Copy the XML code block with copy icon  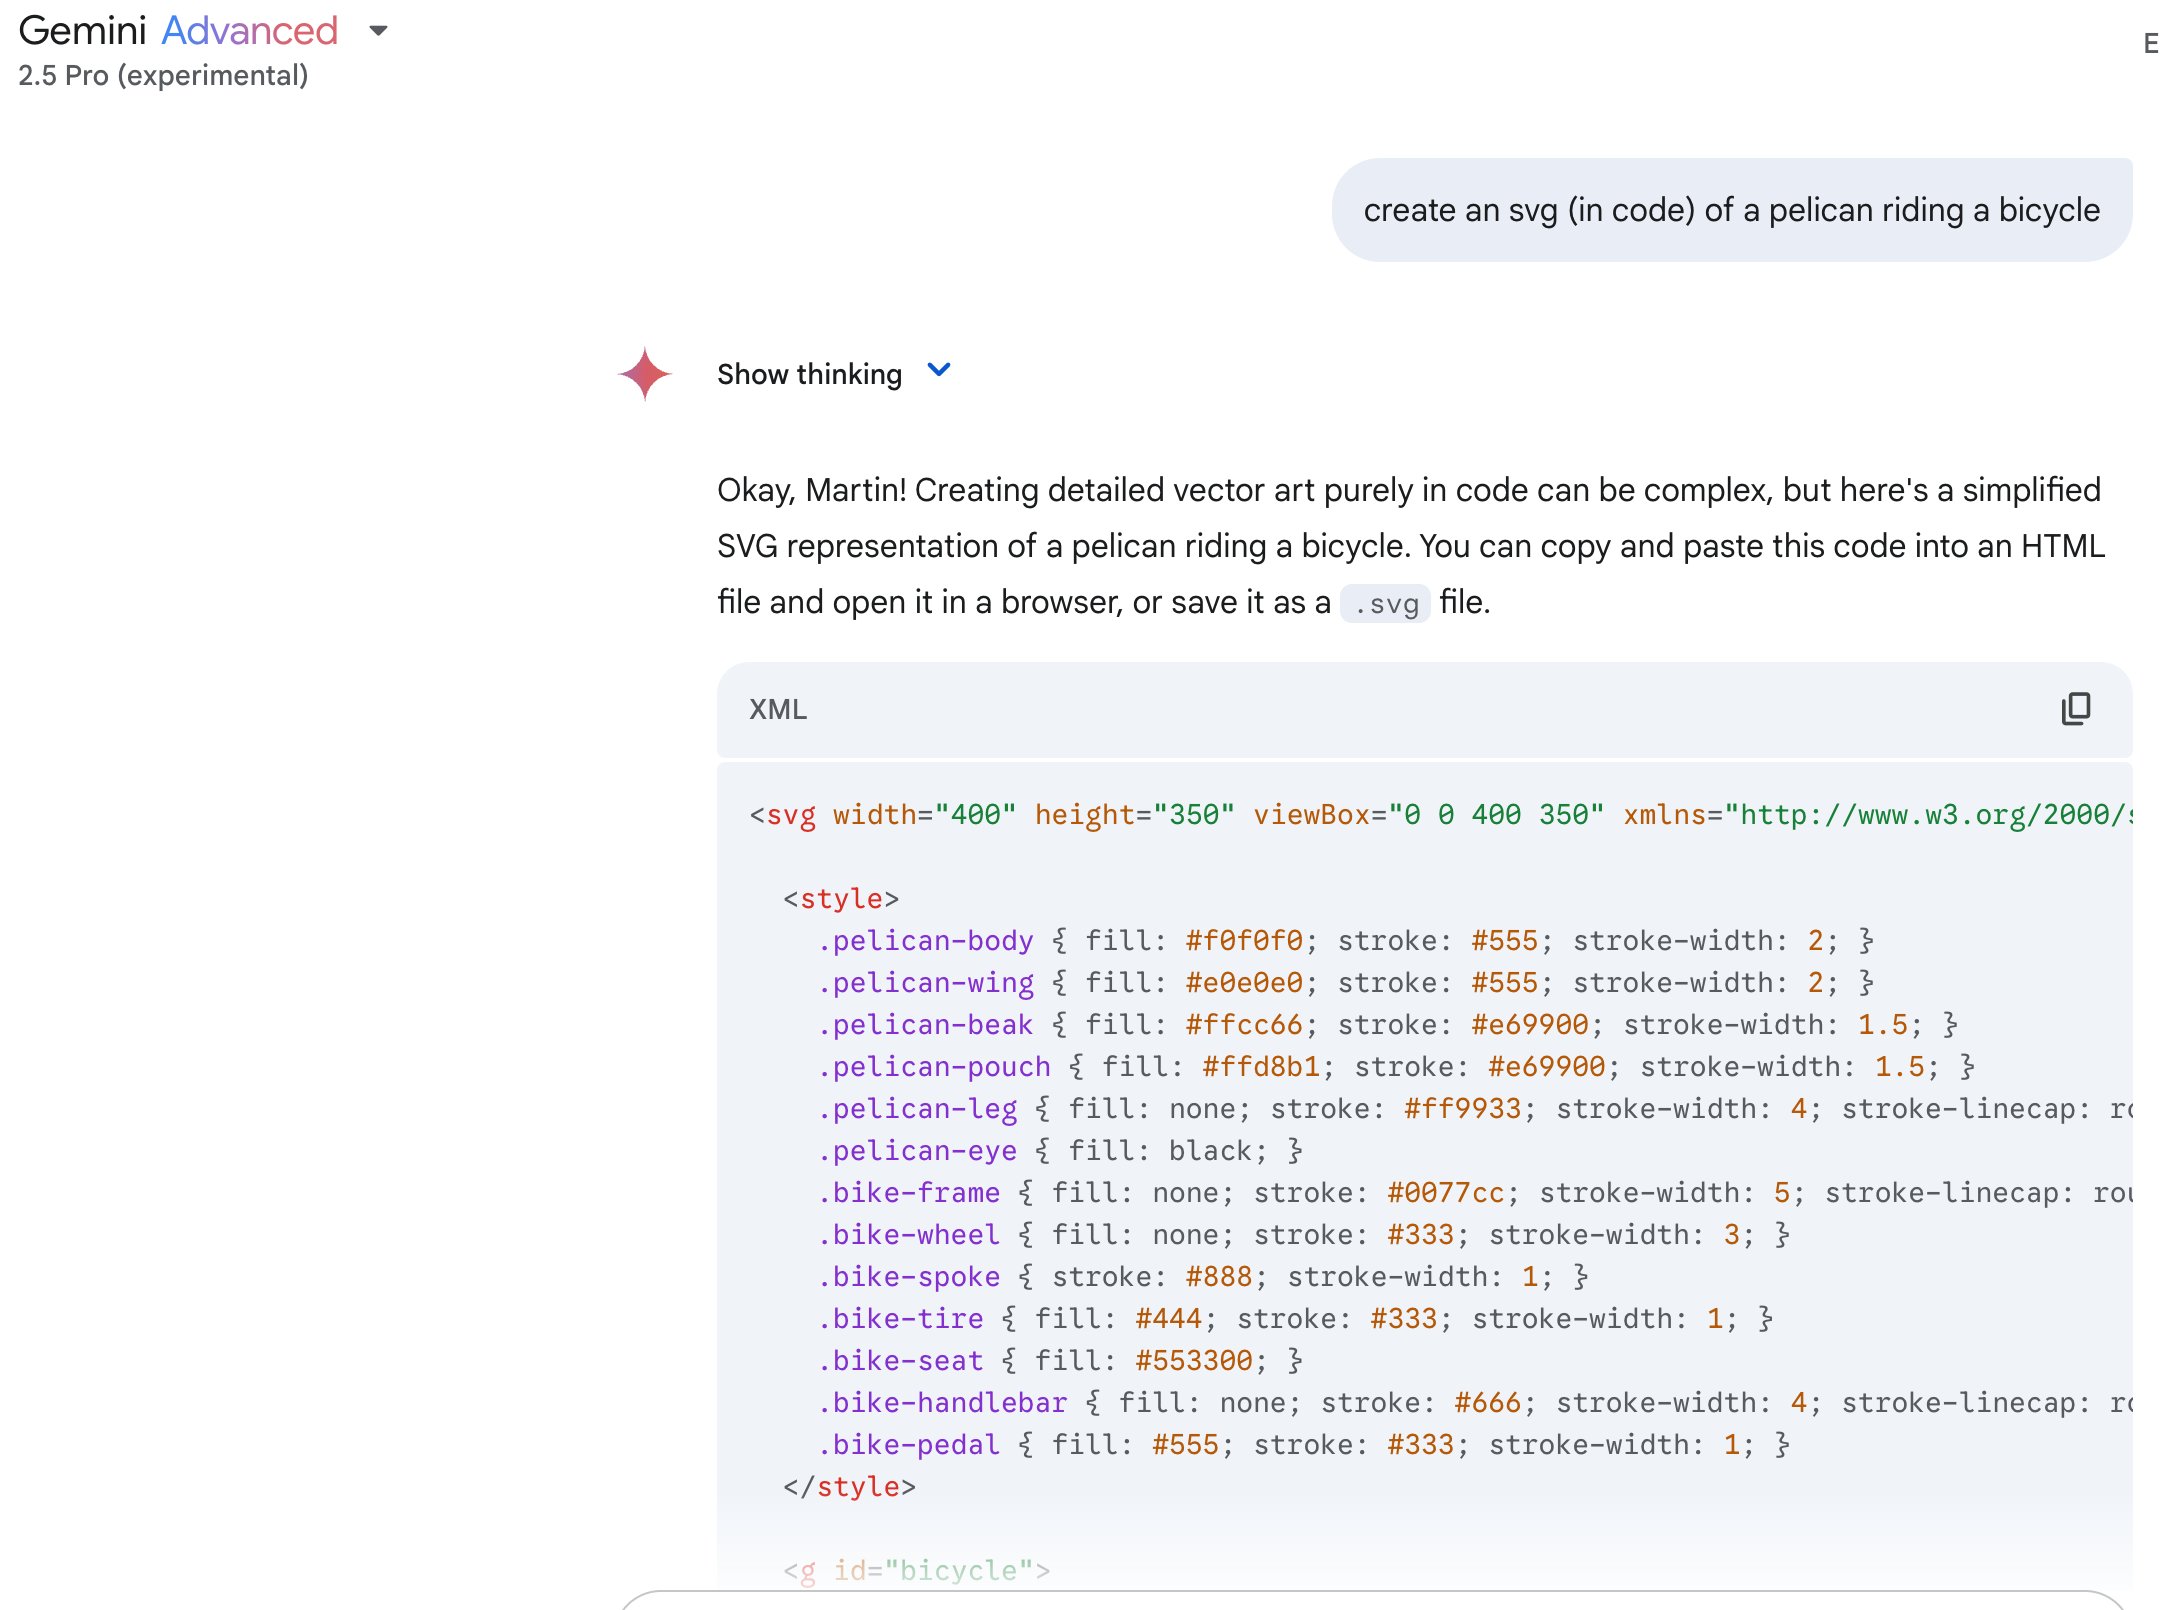tap(2075, 709)
